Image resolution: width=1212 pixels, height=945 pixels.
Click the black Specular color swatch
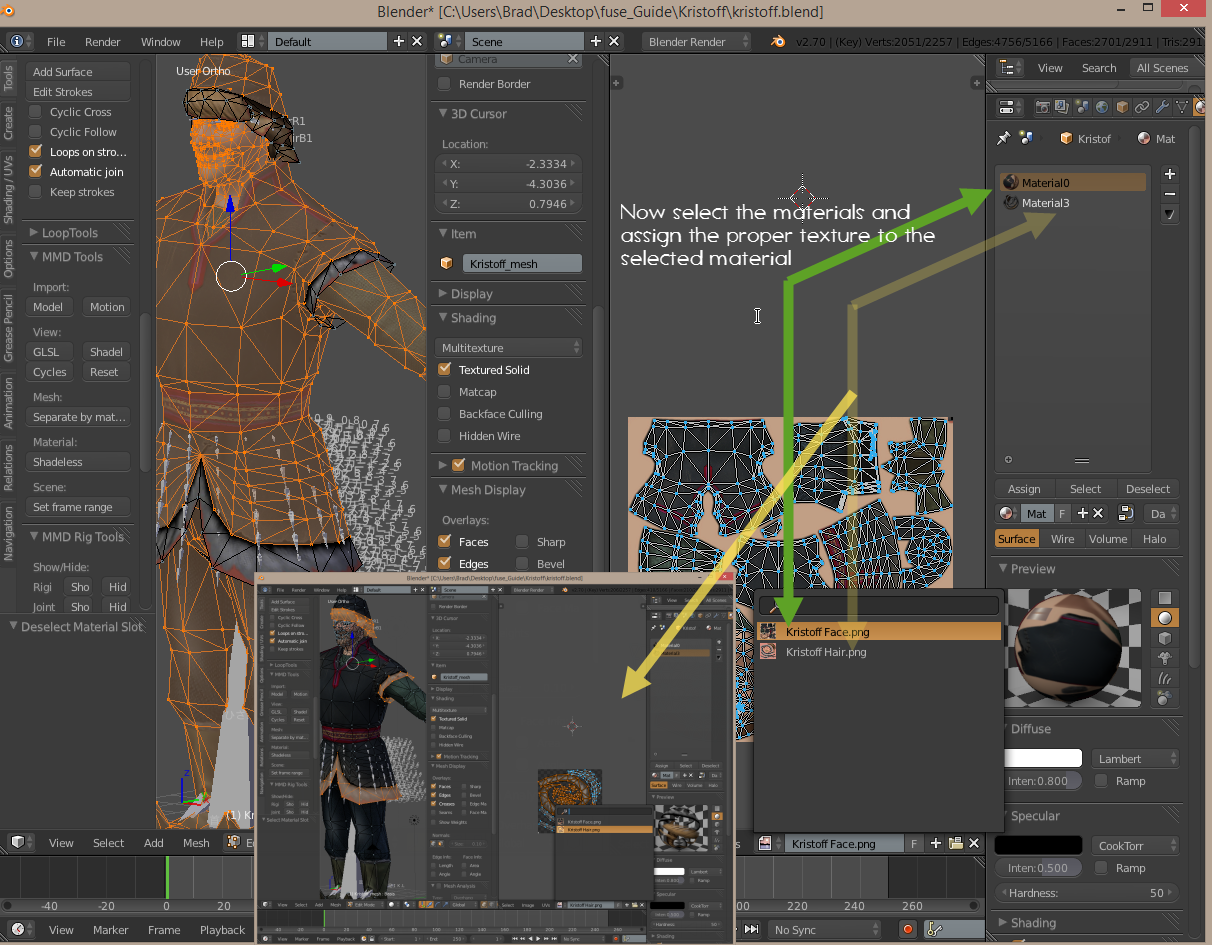coord(1038,845)
